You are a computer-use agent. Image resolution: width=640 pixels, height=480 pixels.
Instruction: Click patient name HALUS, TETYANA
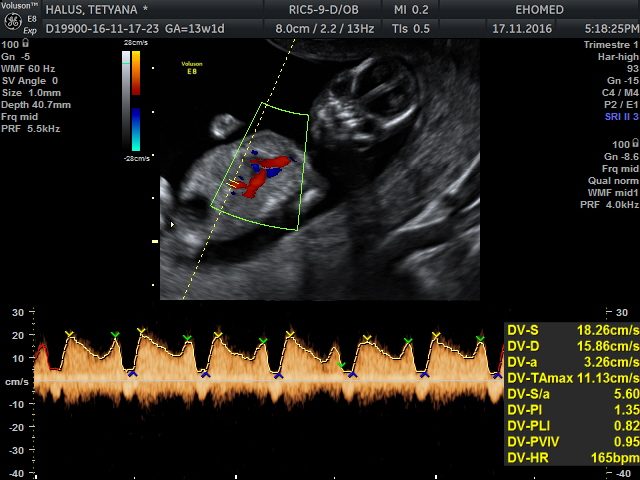click(92, 10)
